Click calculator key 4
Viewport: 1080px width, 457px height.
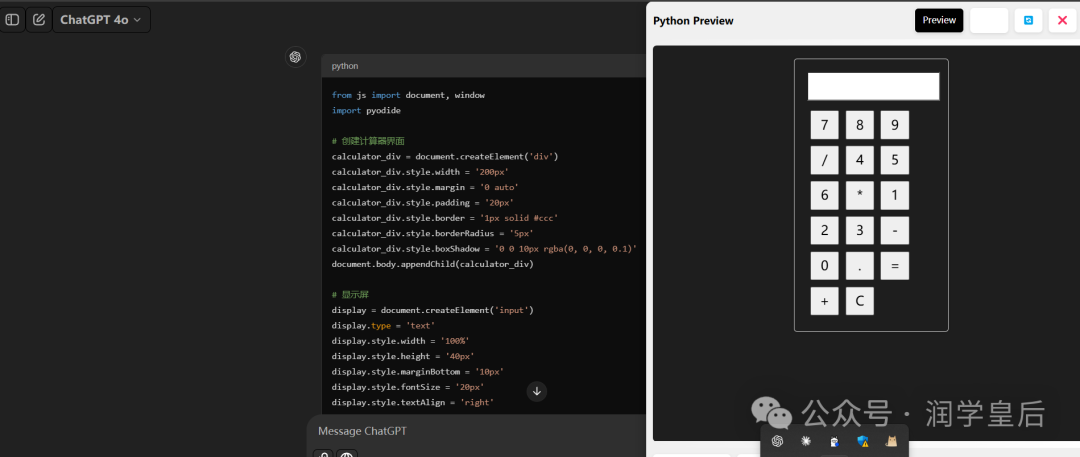coord(860,160)
